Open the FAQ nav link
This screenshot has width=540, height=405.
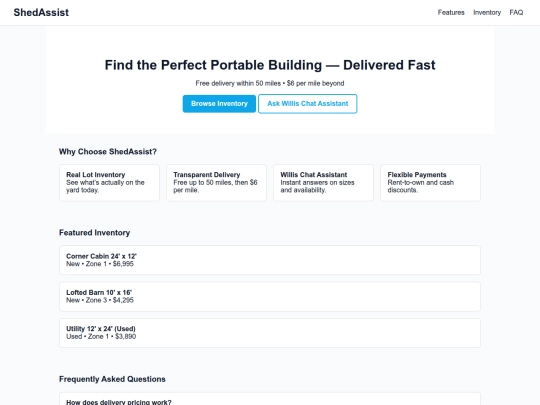point(516,12)
